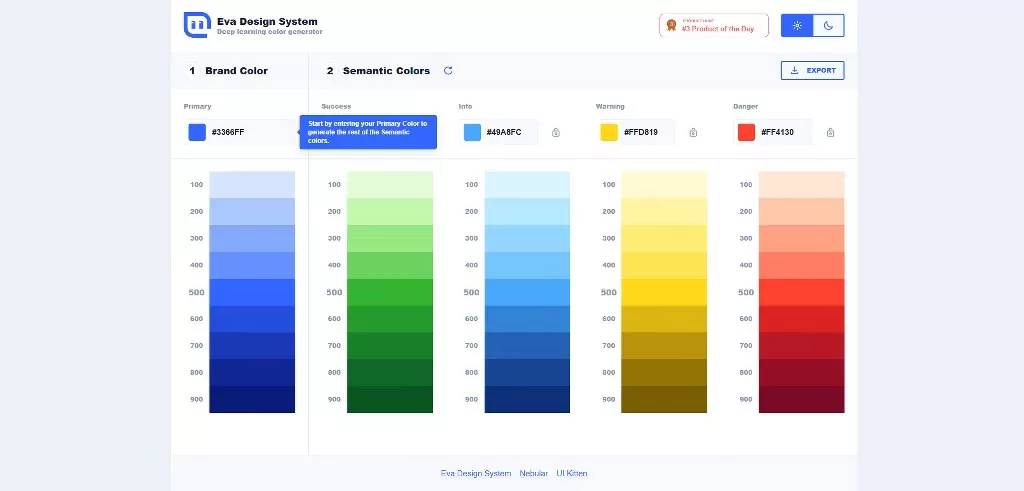Screen dimensions: 1024x491
Task: Select the Brand Color step
Action: point(229,71)
